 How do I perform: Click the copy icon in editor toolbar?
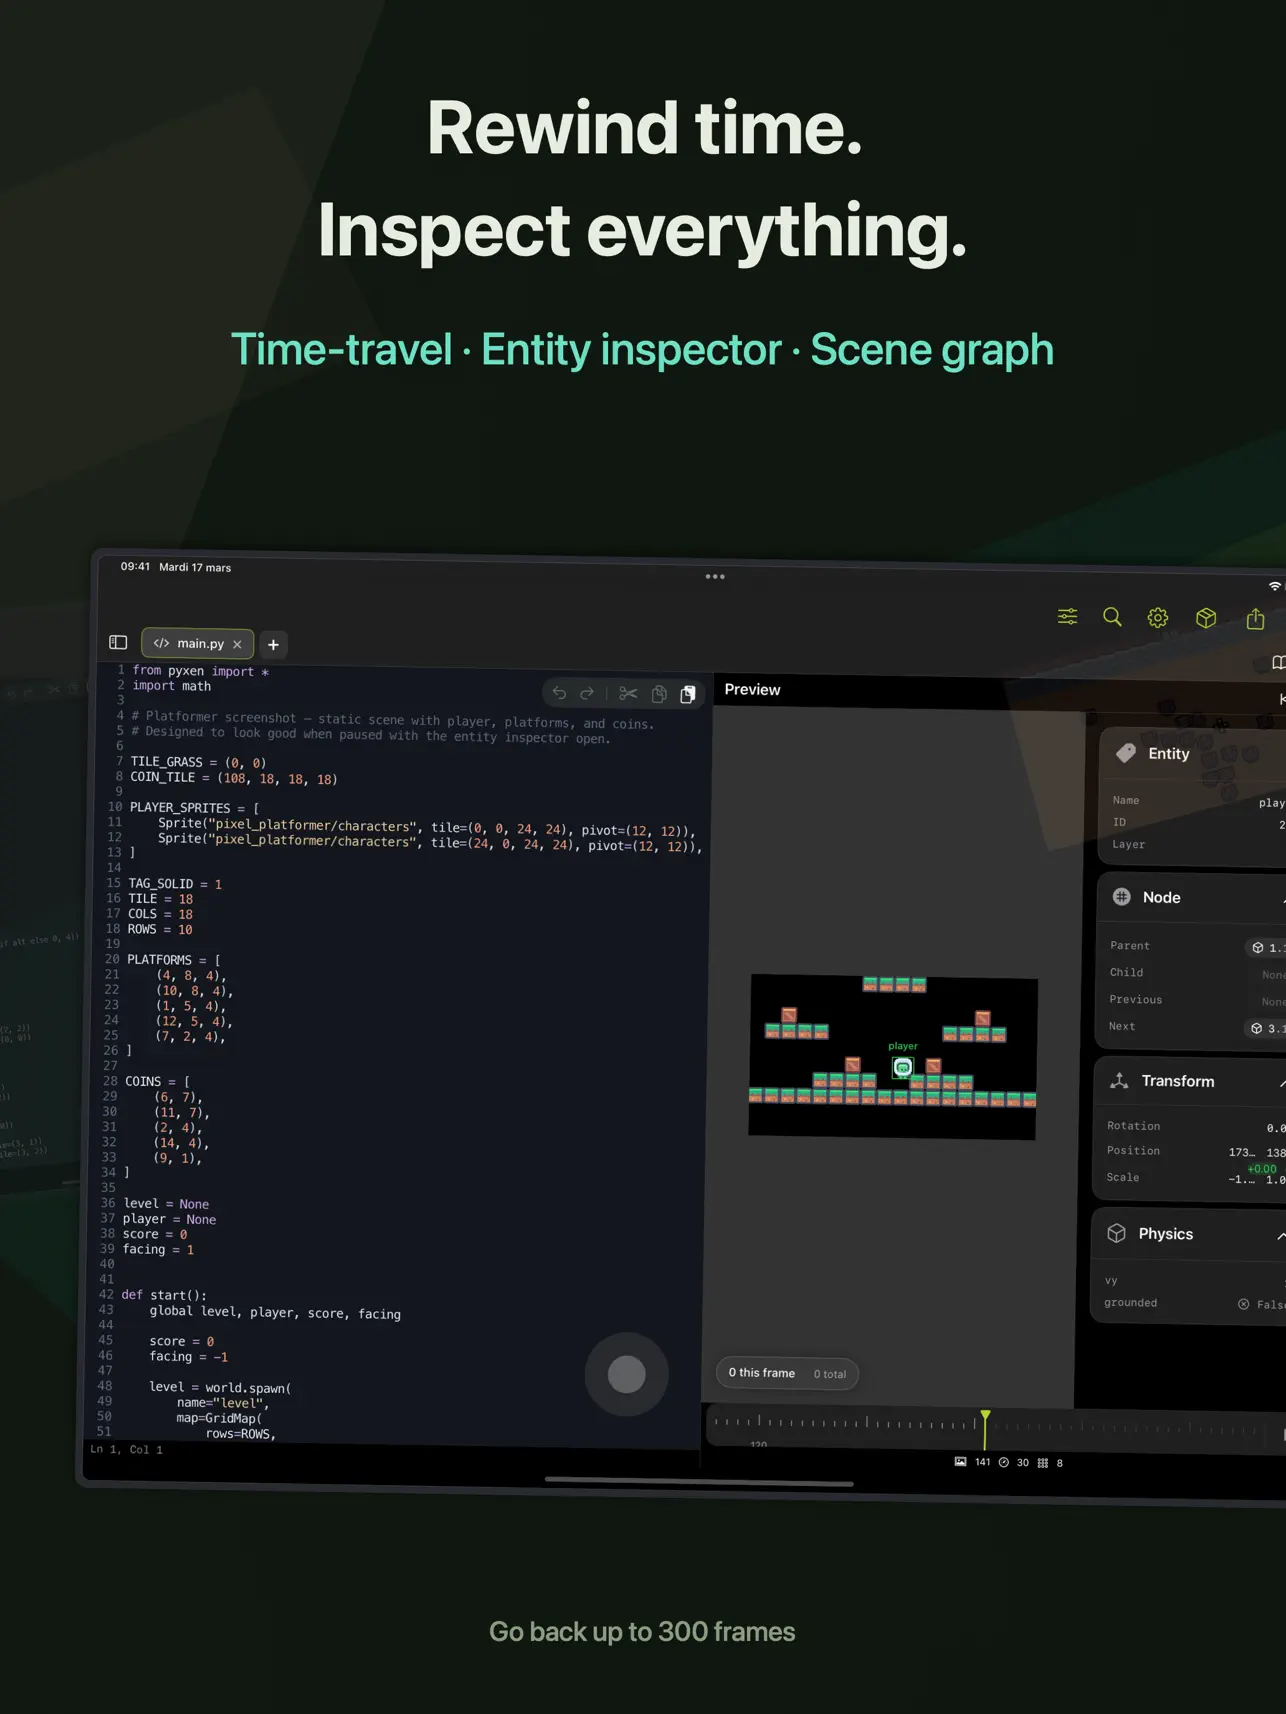tap(659, 694)
